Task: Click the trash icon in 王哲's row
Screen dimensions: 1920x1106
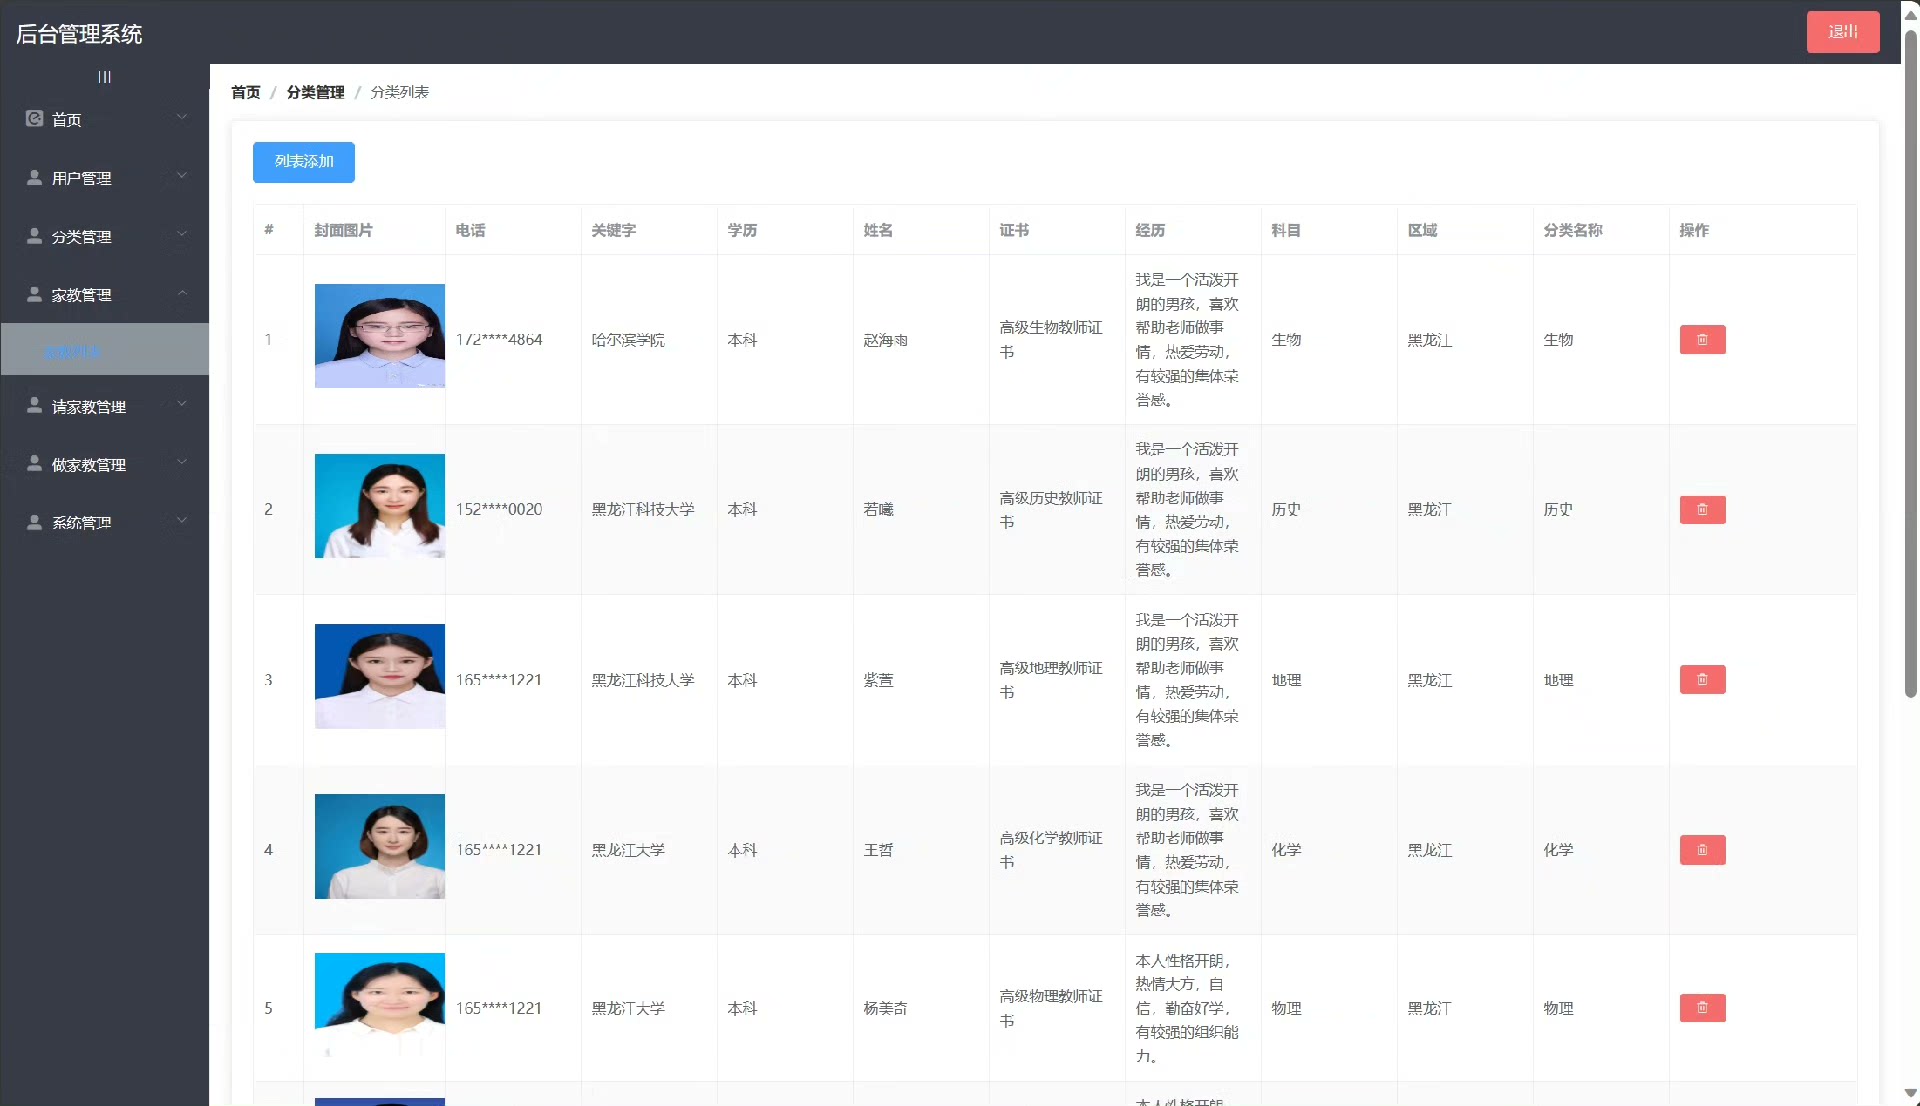Action: click(1702, 850)
